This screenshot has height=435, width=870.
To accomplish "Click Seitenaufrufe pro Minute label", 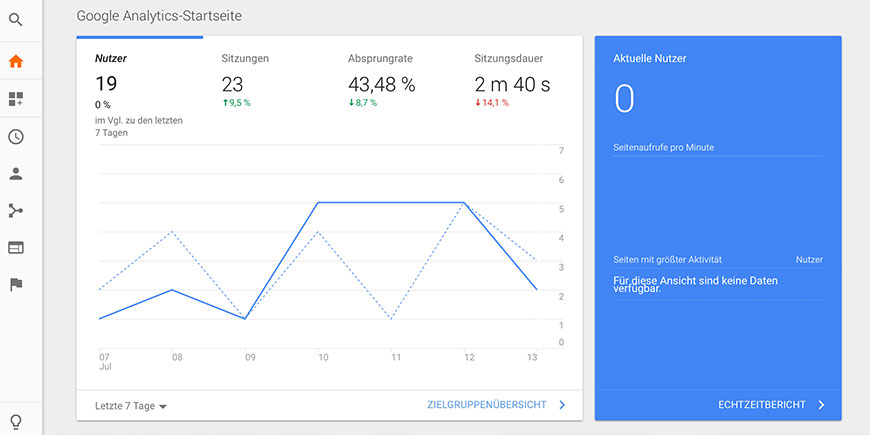I will click(664, 148).
